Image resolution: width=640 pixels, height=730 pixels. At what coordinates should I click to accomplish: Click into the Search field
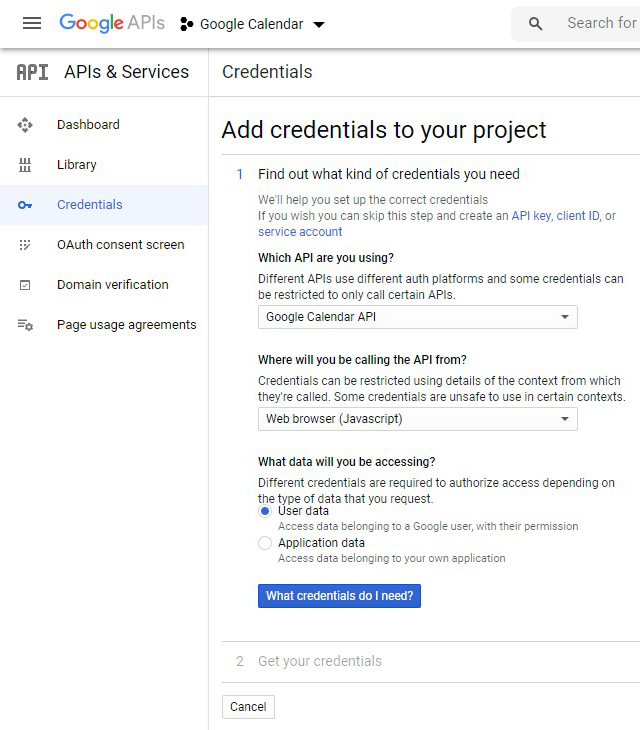600,23
